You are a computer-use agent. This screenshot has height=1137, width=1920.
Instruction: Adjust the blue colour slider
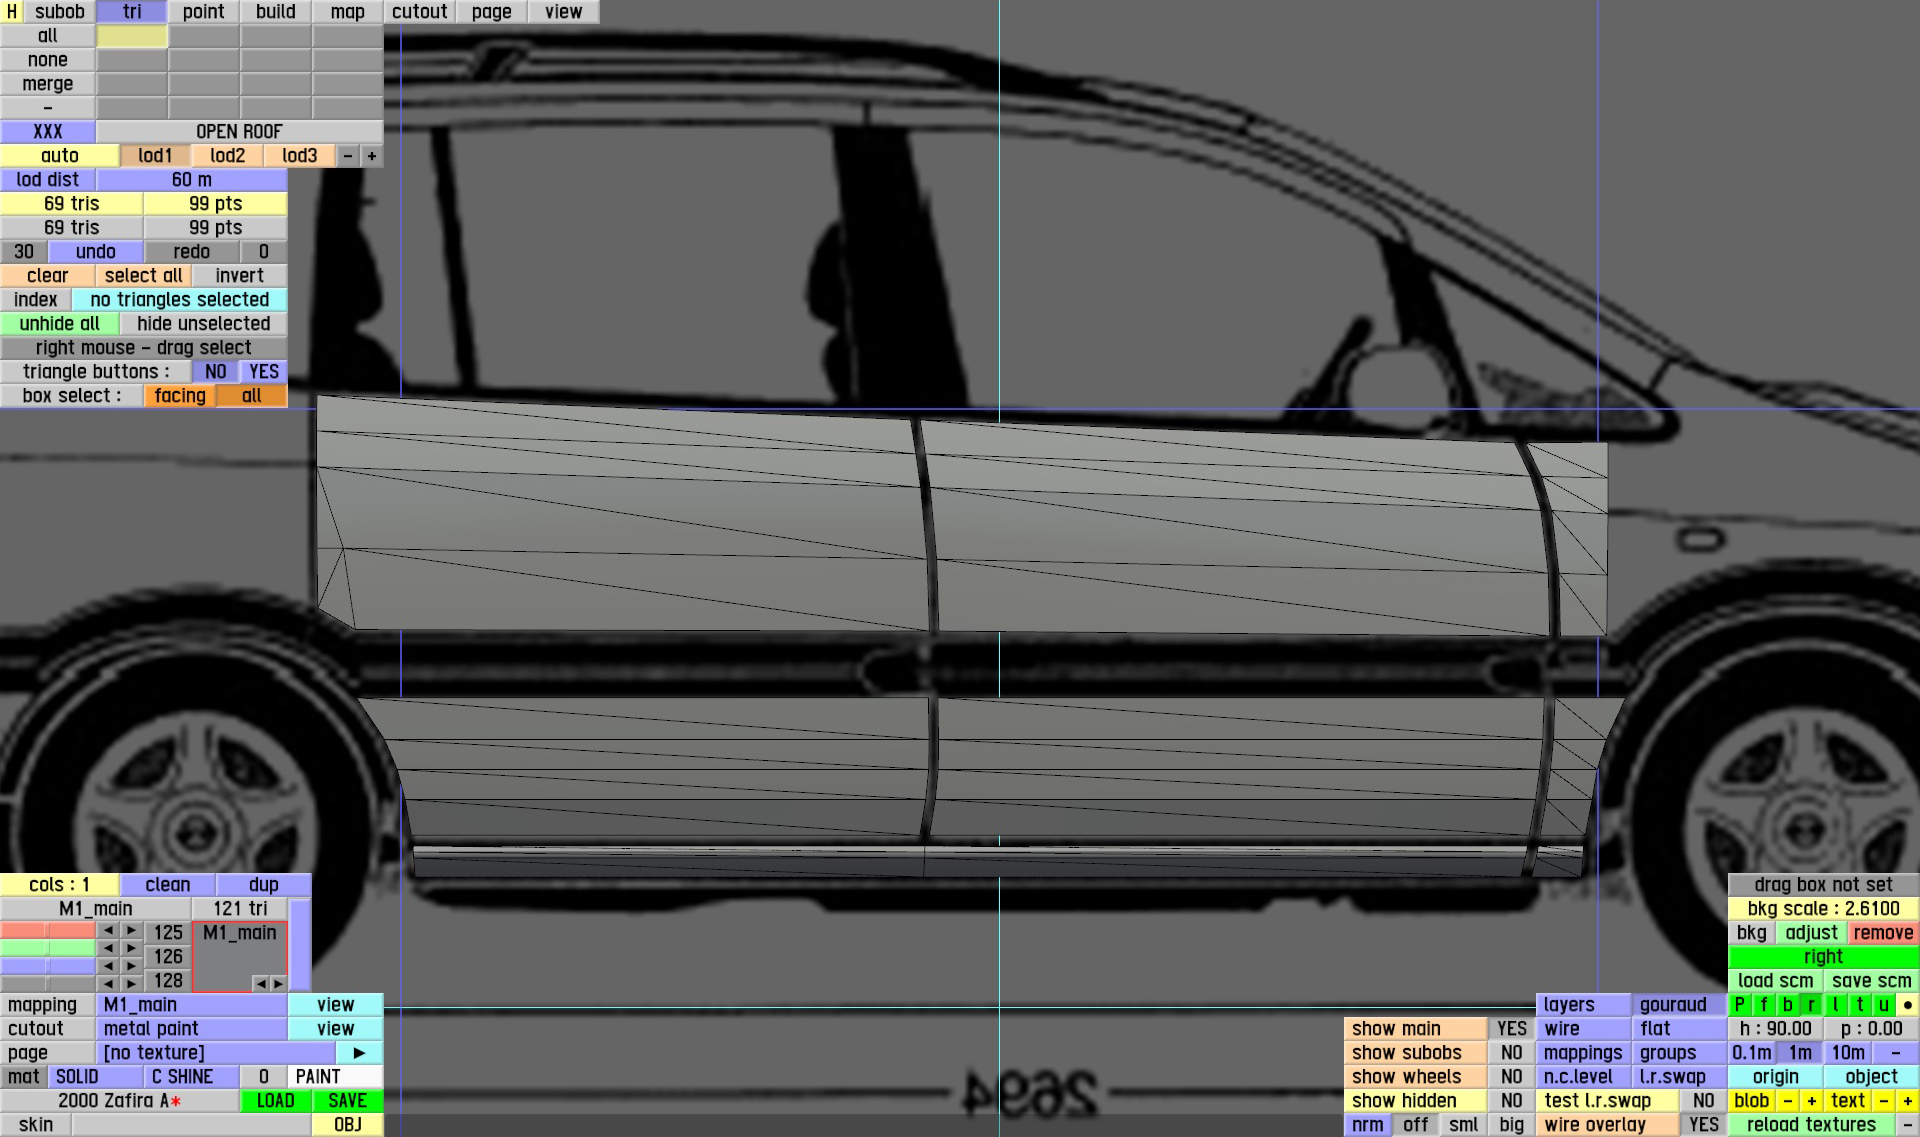coord(48,966)
